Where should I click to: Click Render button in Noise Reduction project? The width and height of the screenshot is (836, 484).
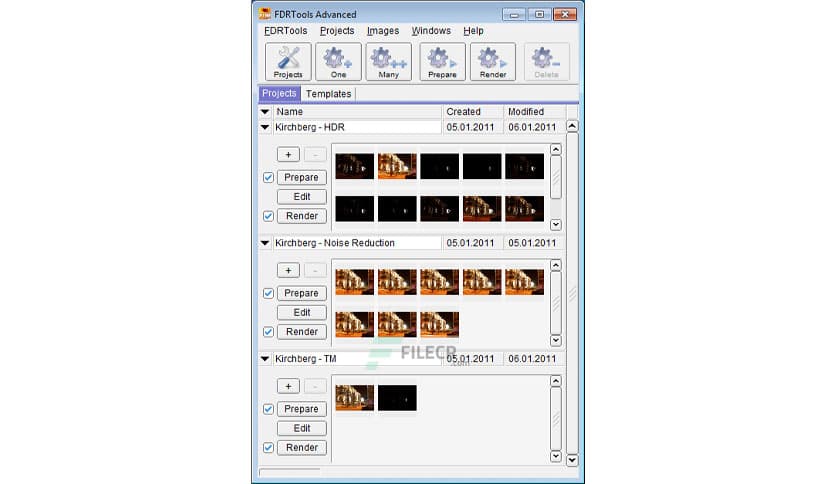click(x=301, y=332)
